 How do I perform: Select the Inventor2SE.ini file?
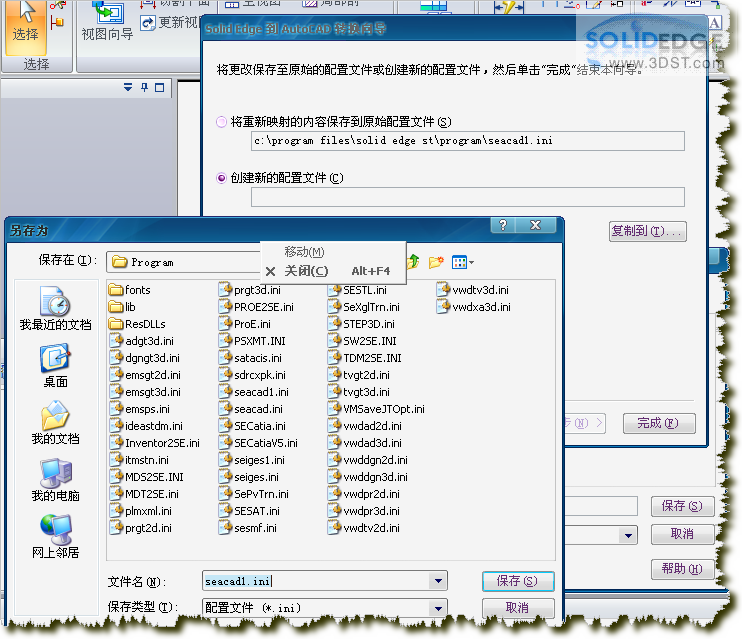click(x=155, y=443)
